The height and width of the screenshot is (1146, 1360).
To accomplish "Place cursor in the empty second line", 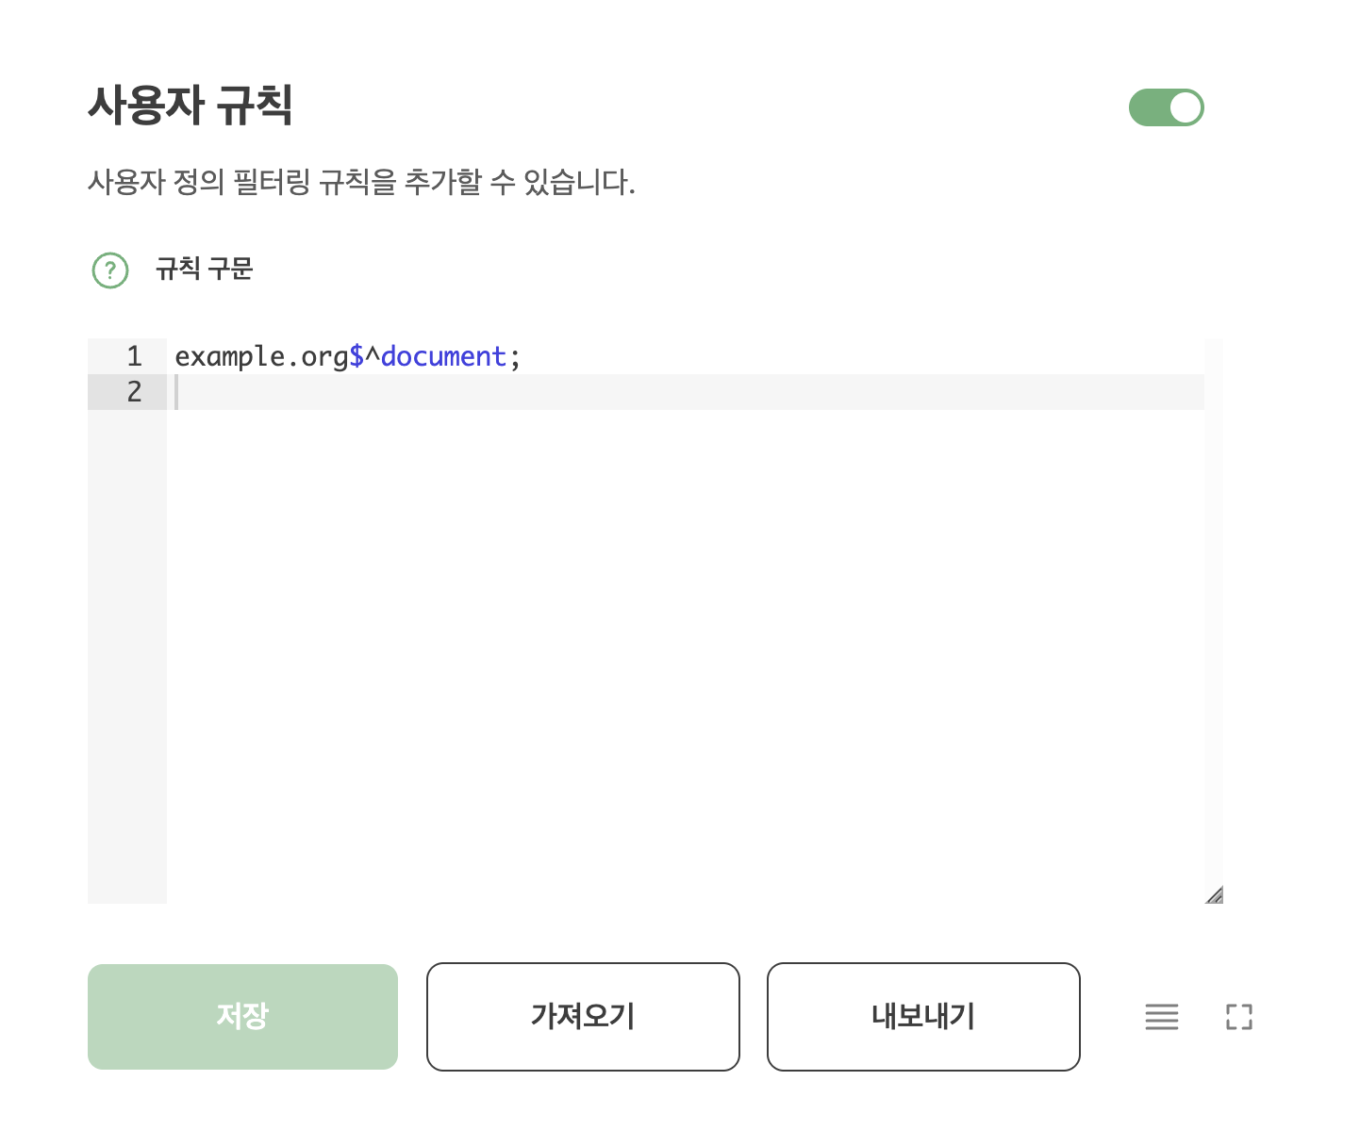I will coord(689,392).
